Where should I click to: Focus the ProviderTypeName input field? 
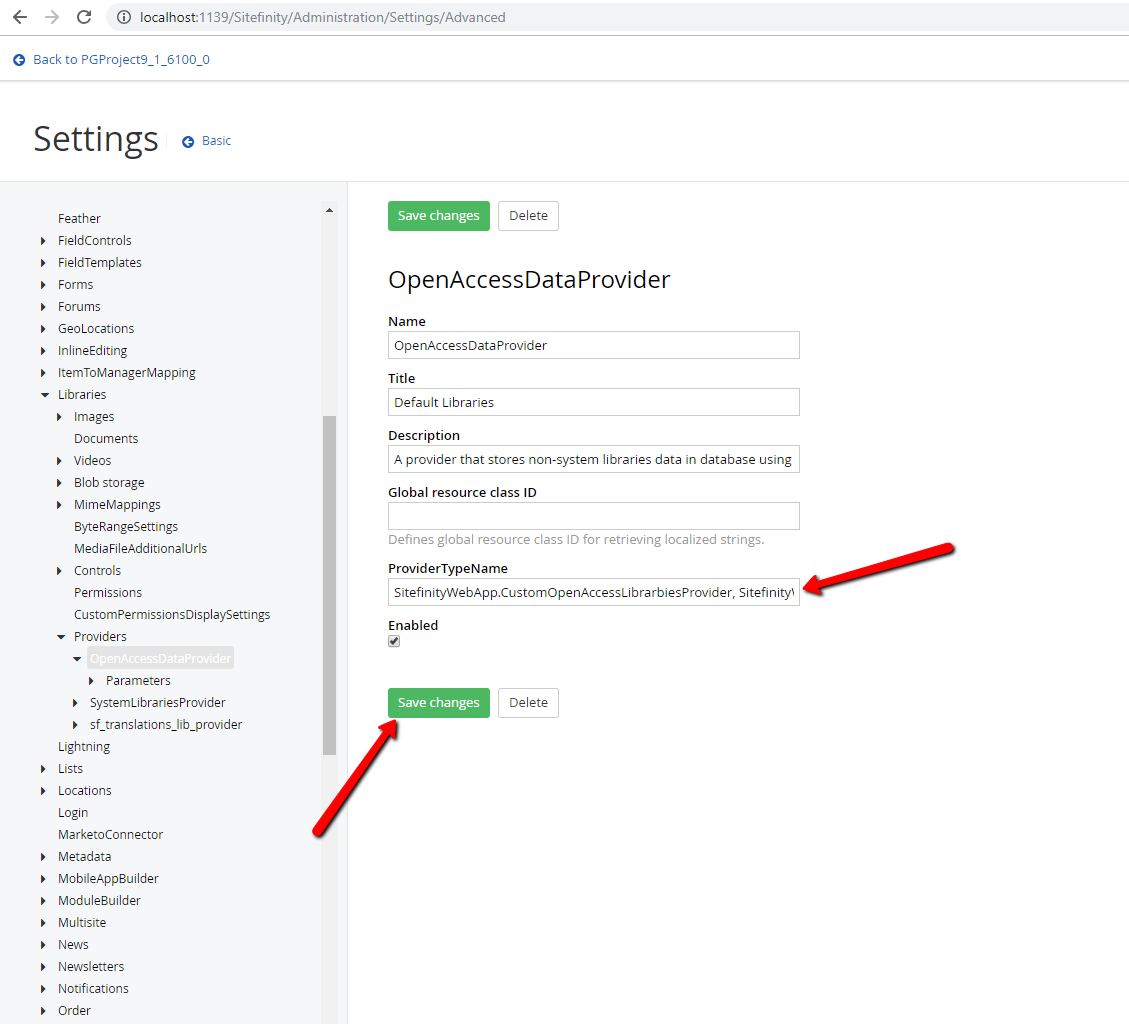pyautogui.click(x=593, y=592)
